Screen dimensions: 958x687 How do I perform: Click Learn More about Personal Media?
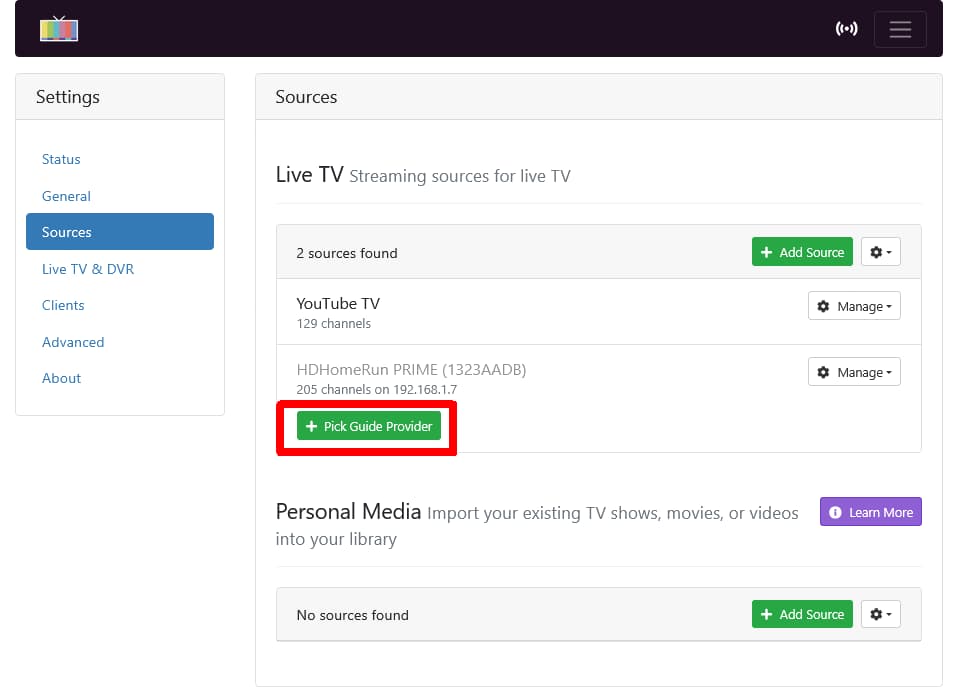point(870,511)
